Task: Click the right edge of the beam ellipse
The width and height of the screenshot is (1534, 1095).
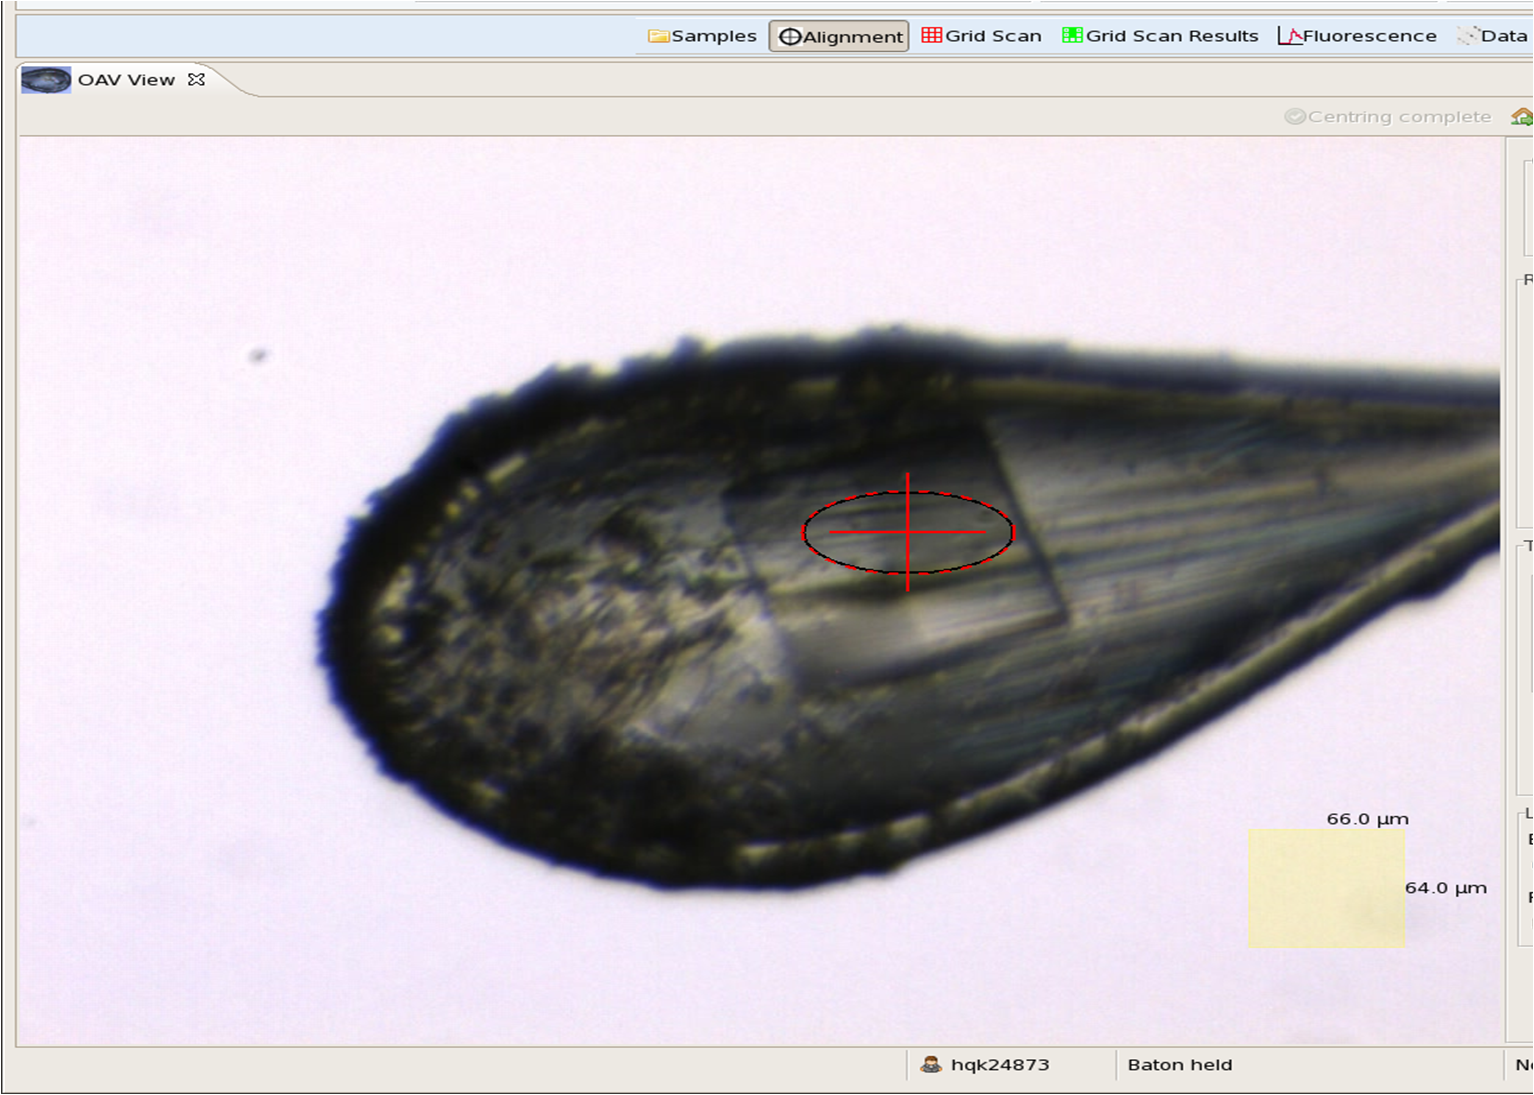Action: pos(1014,532)
